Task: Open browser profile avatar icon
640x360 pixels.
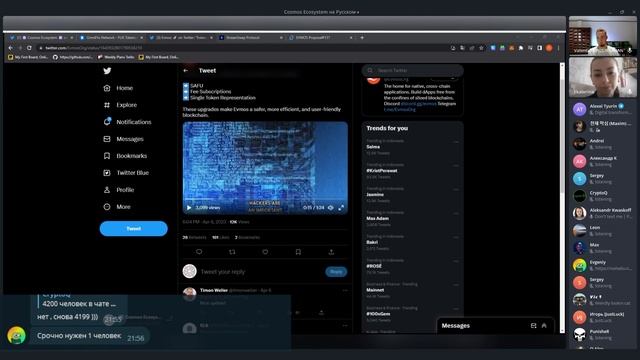Action: point(549,48)
